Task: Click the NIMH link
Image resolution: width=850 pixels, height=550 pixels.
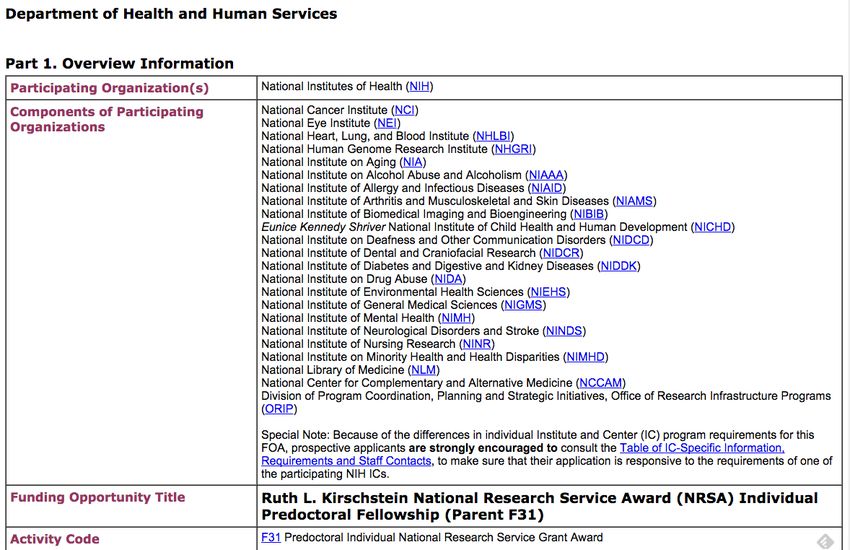Action: pos(456,318)
